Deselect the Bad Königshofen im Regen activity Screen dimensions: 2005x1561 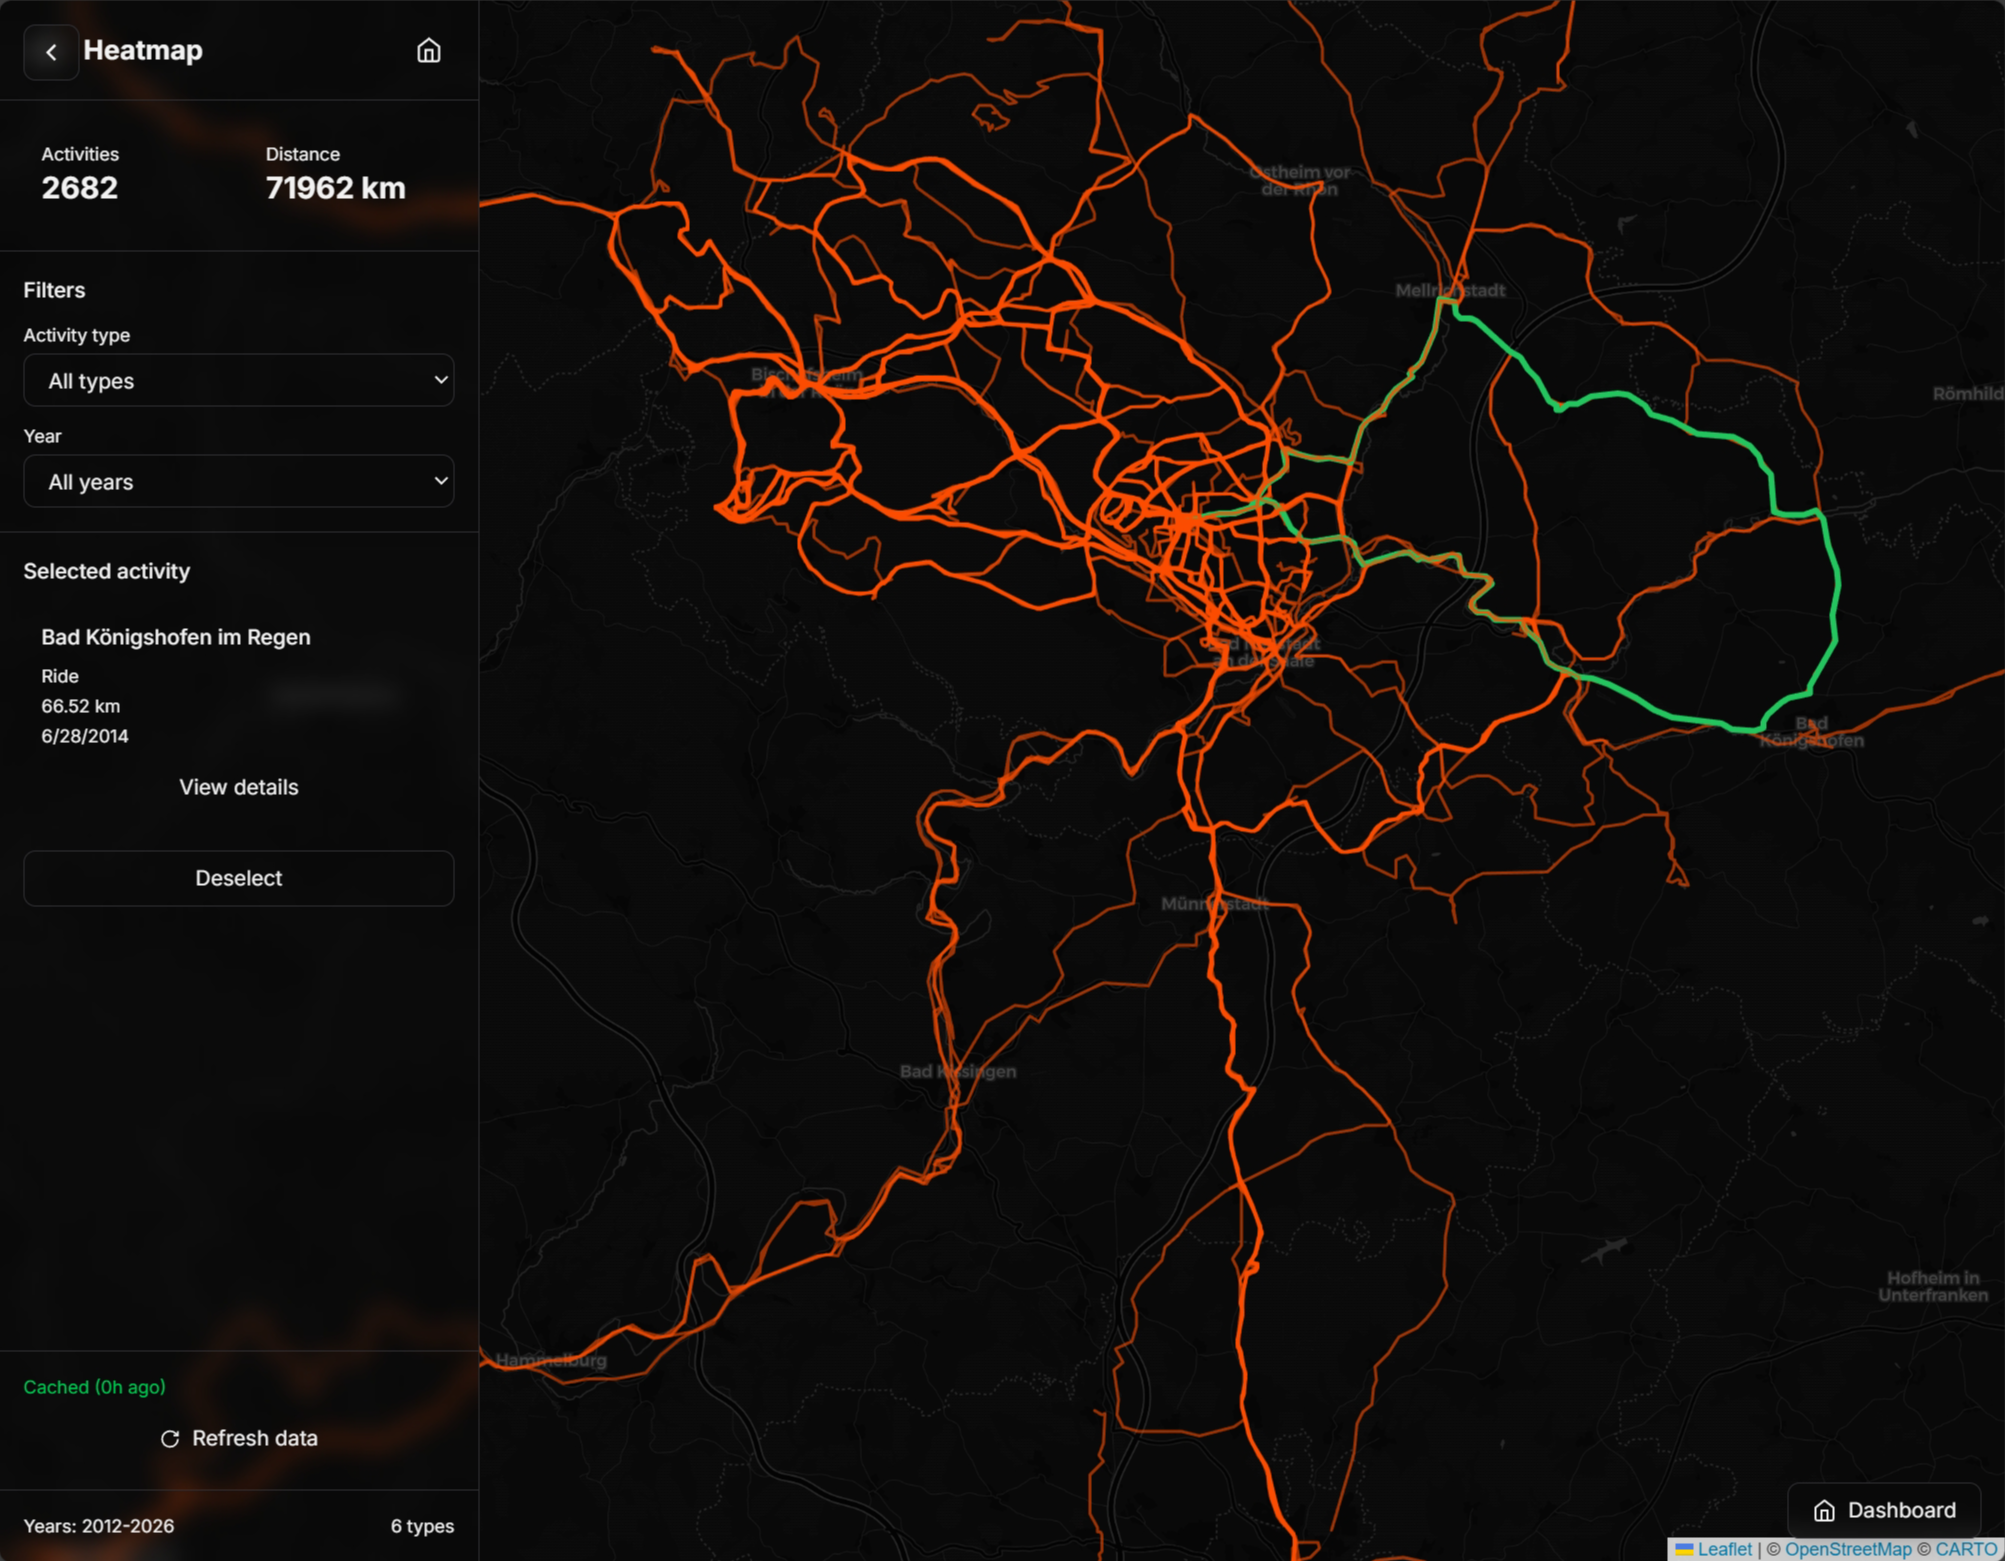click(x=239, y=878)
